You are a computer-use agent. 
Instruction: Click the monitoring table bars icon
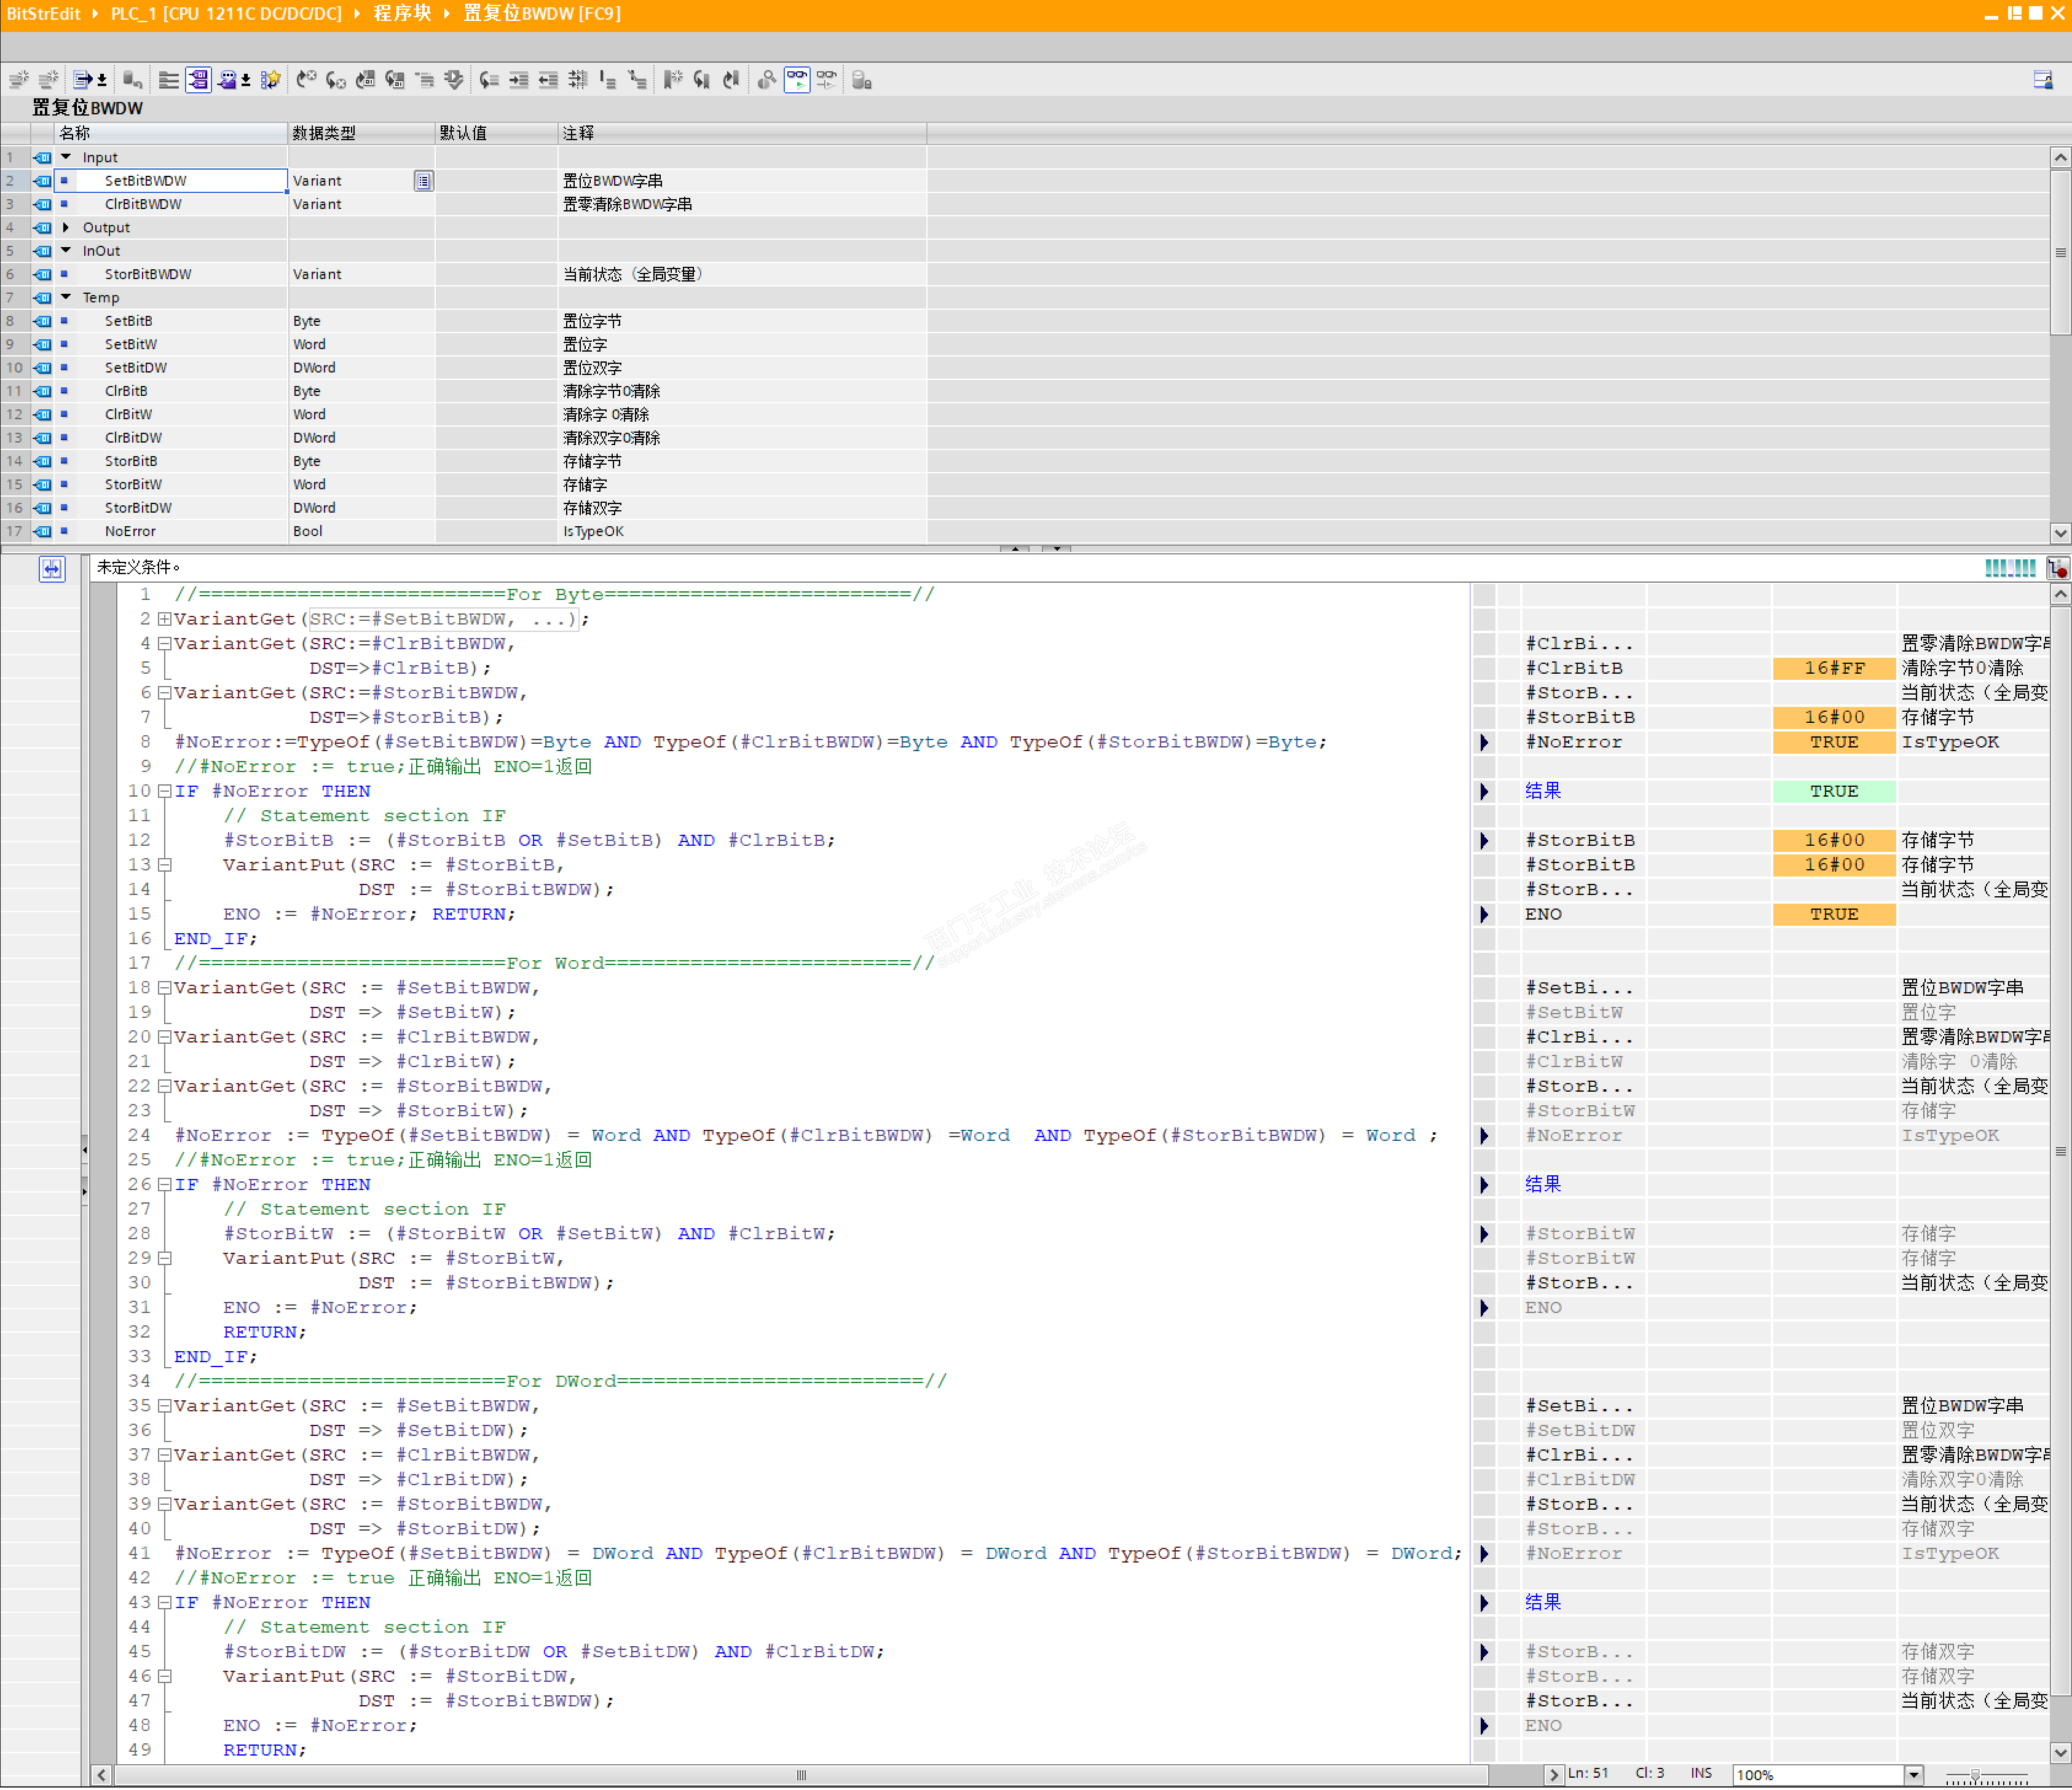click(x=2010, y=569)
